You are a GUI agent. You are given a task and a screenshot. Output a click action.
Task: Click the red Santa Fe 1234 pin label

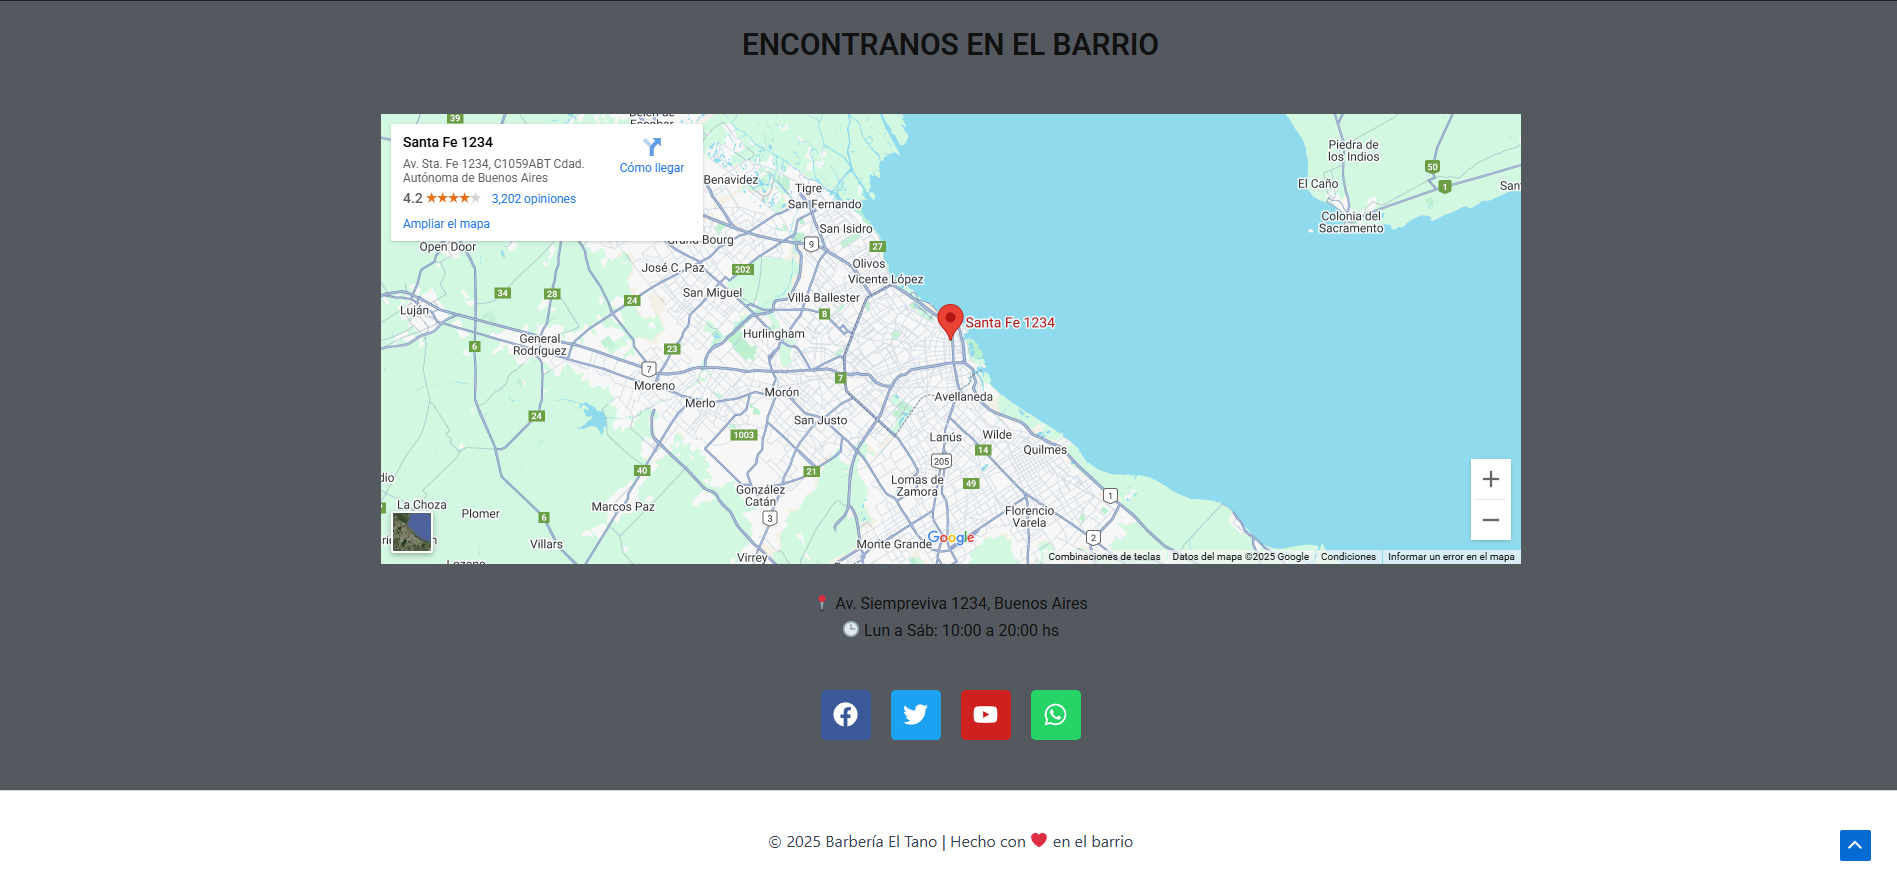tap(1010, 323)
